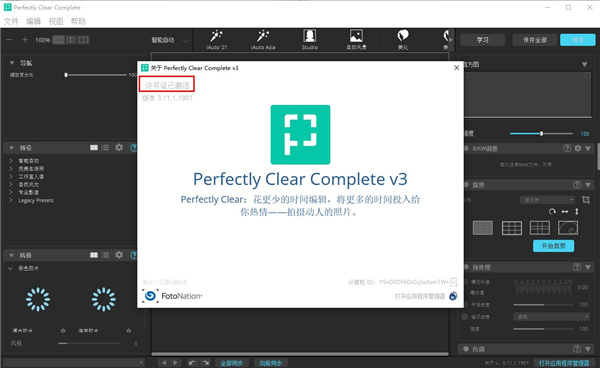
Task: Click the 全部同步 sync all button
Action: [232, 363]
